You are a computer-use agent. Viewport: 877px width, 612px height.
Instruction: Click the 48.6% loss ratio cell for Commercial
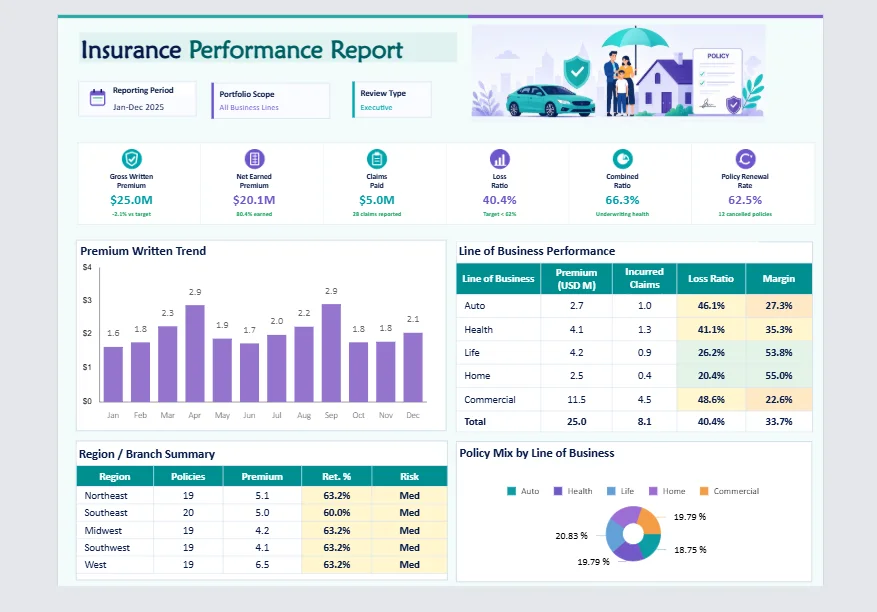click(711, 399)
